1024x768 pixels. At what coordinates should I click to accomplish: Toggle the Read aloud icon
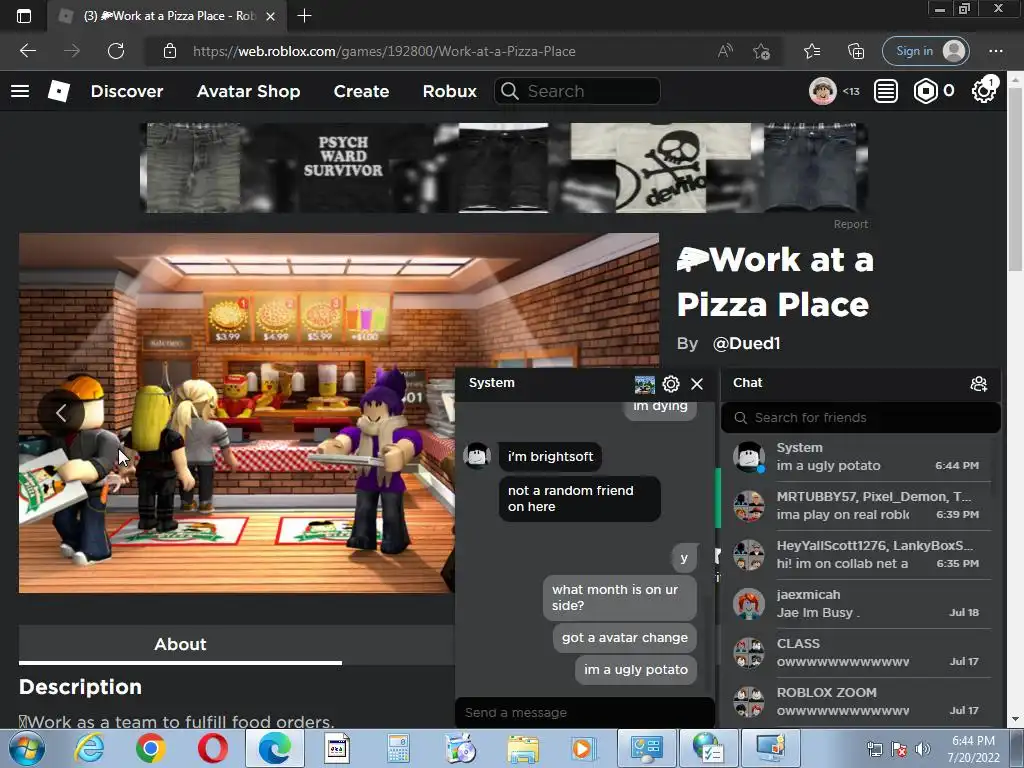click(725, 51)
